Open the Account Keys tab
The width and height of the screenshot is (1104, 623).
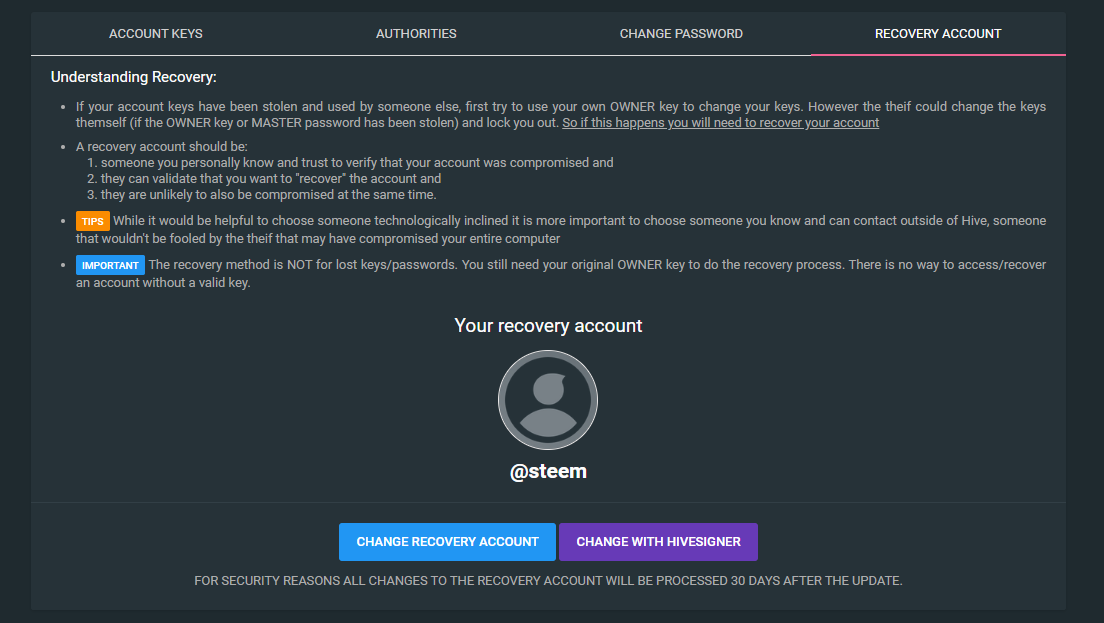coord(156,34)
